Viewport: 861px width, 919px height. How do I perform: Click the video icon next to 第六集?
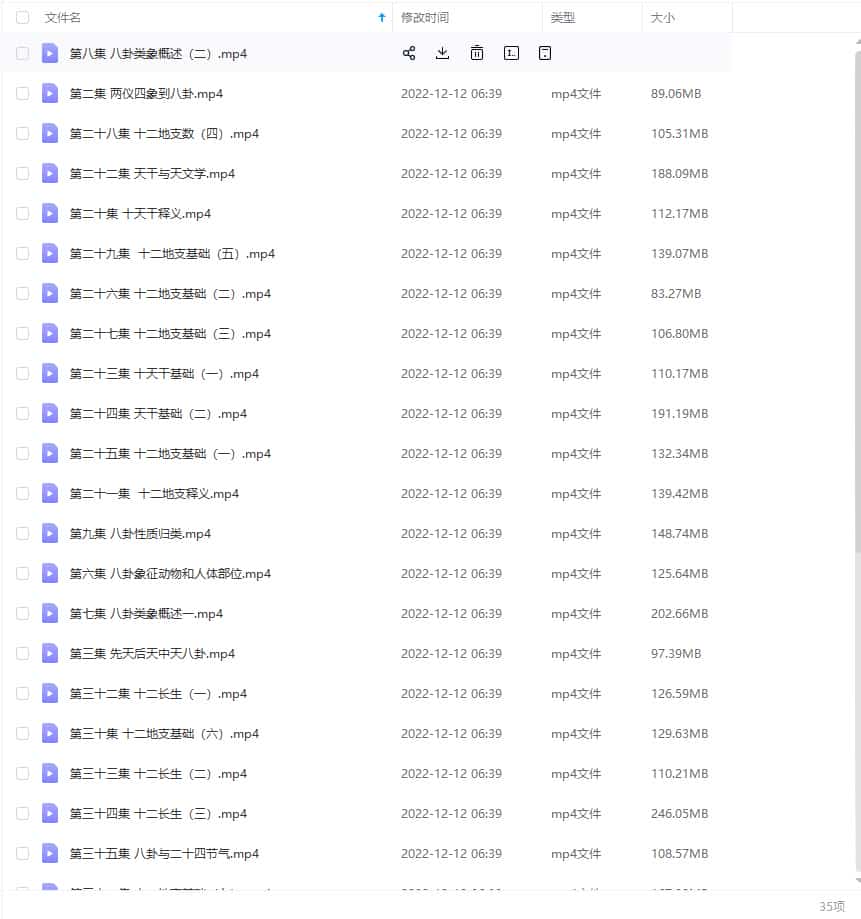tap(50, 573)
